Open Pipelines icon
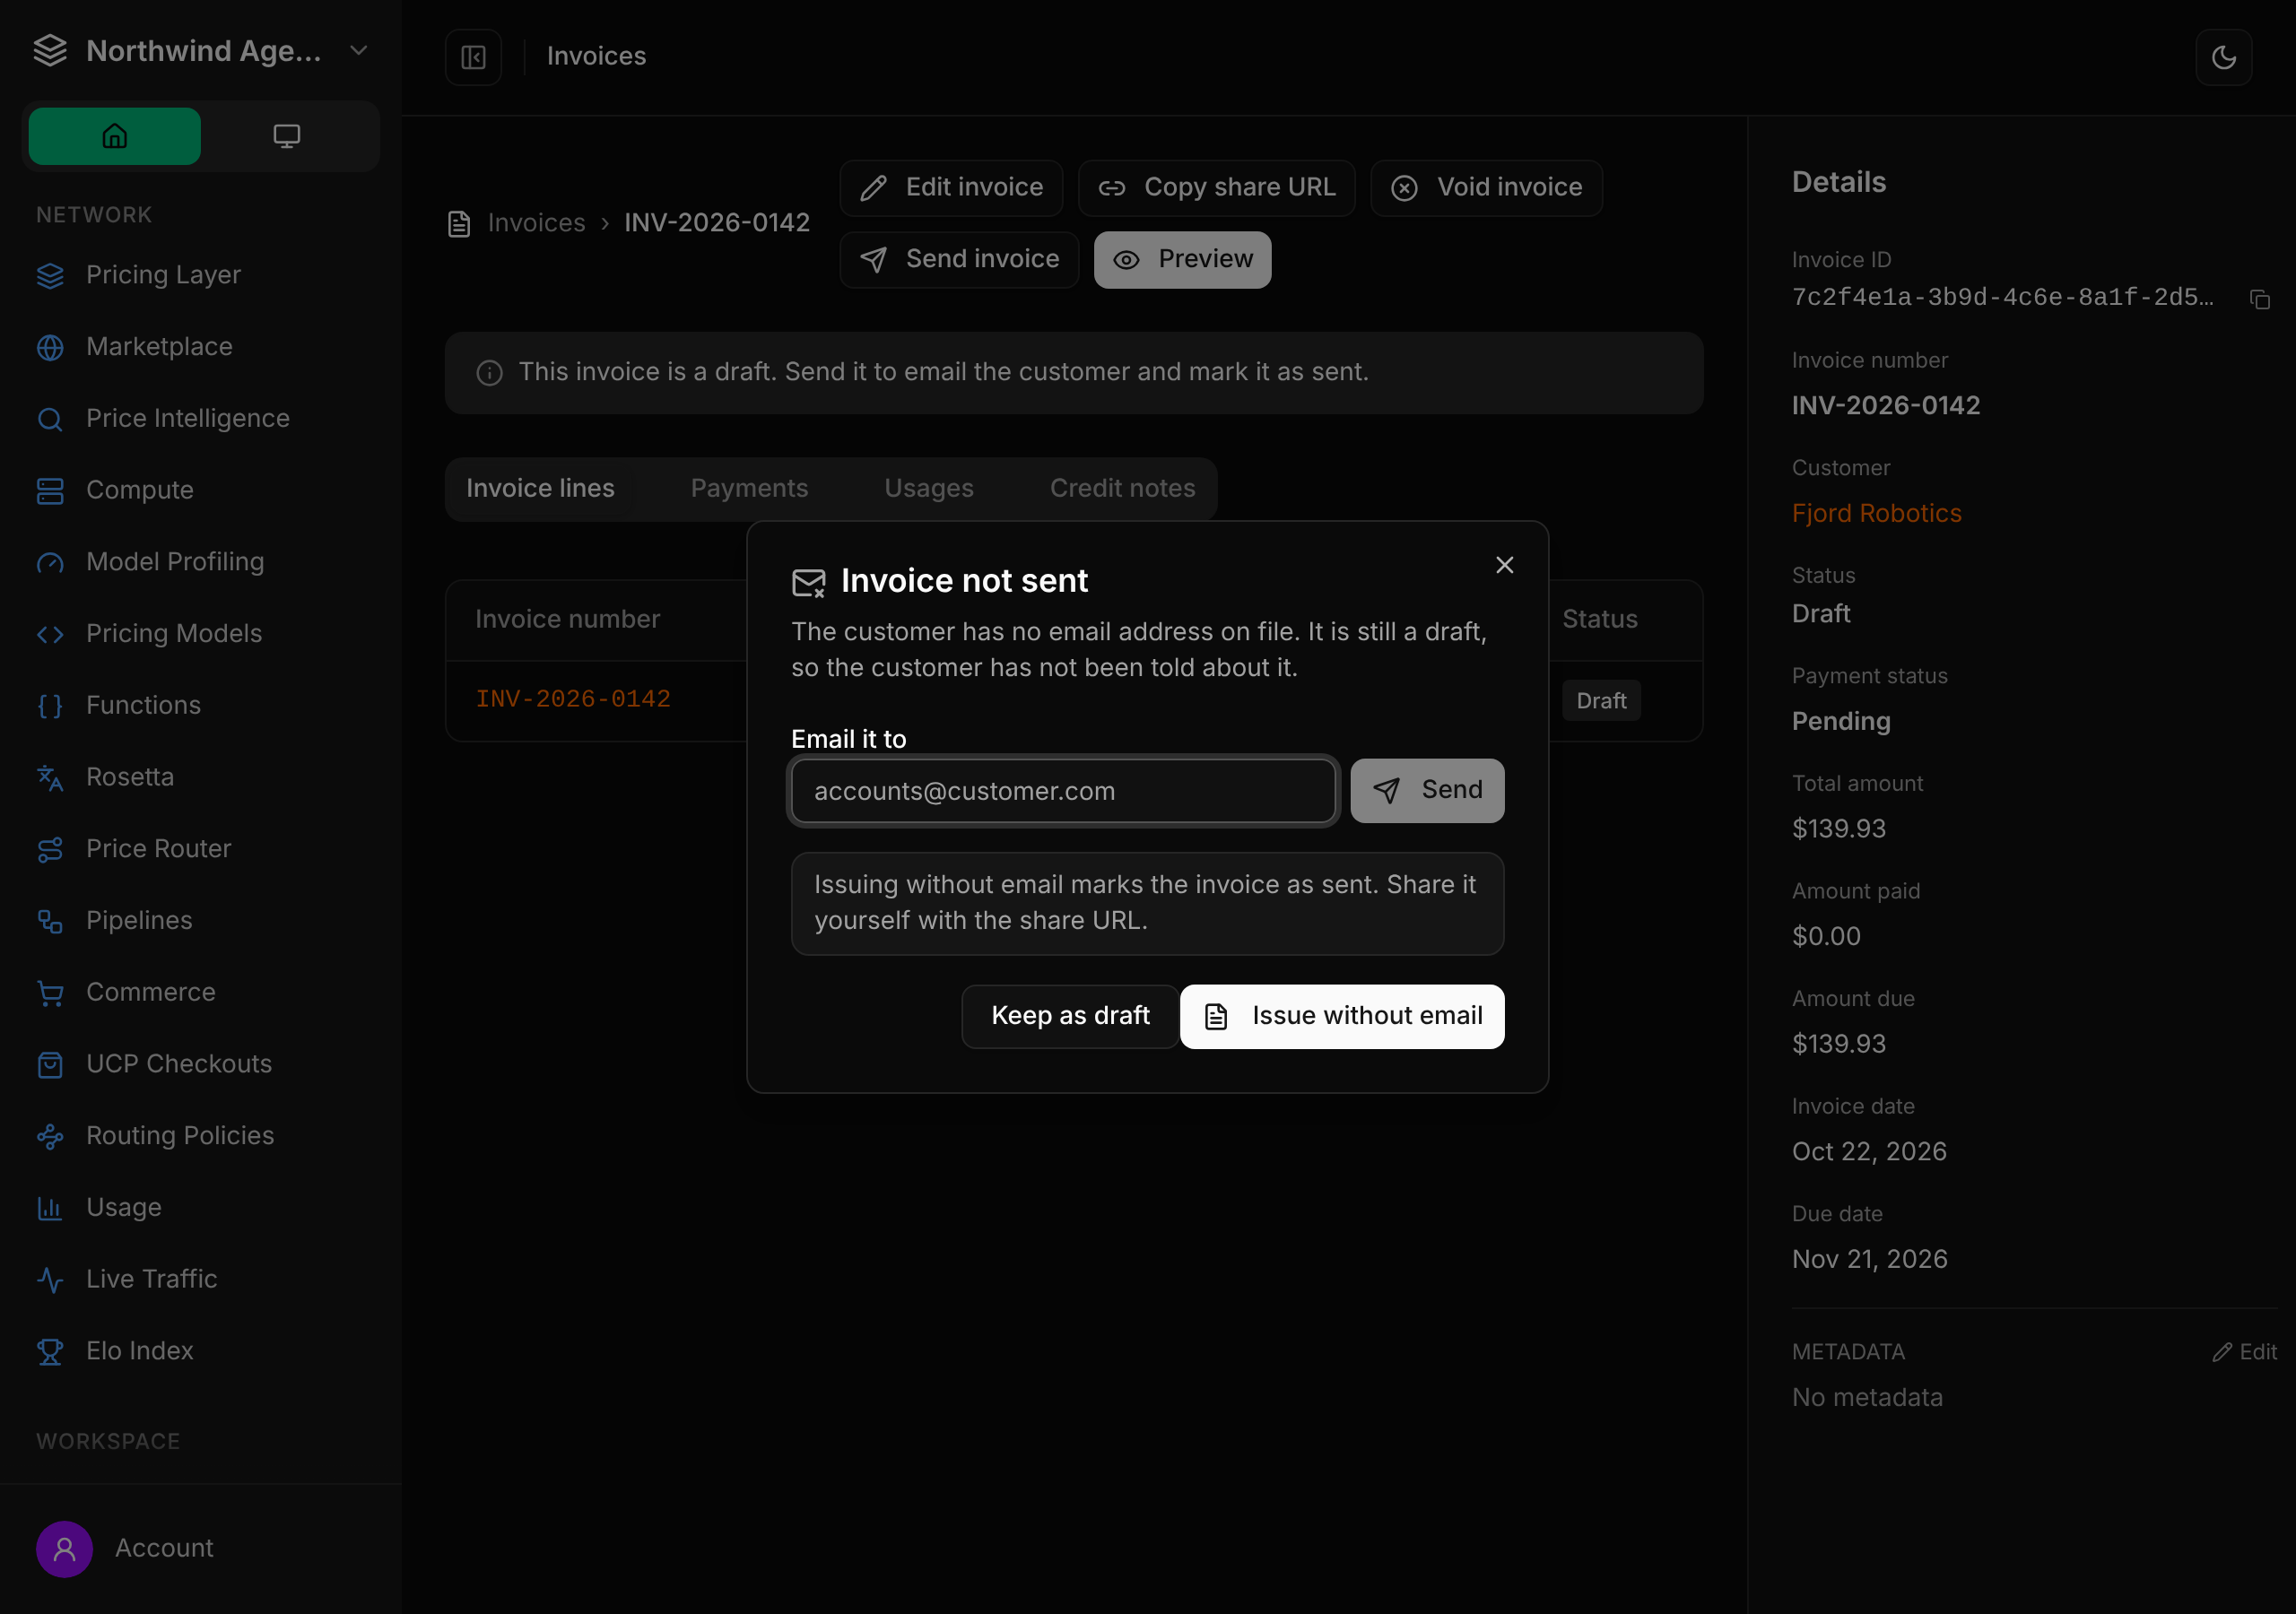The image size is (2296, 1614). [x=50, y=921]
